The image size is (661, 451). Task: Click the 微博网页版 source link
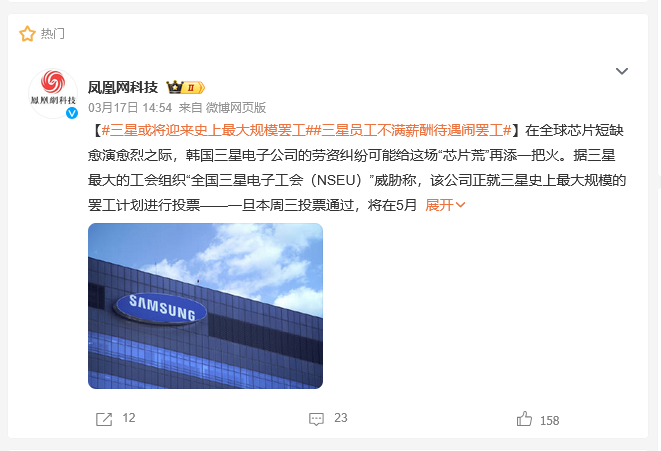coord(236,108)
